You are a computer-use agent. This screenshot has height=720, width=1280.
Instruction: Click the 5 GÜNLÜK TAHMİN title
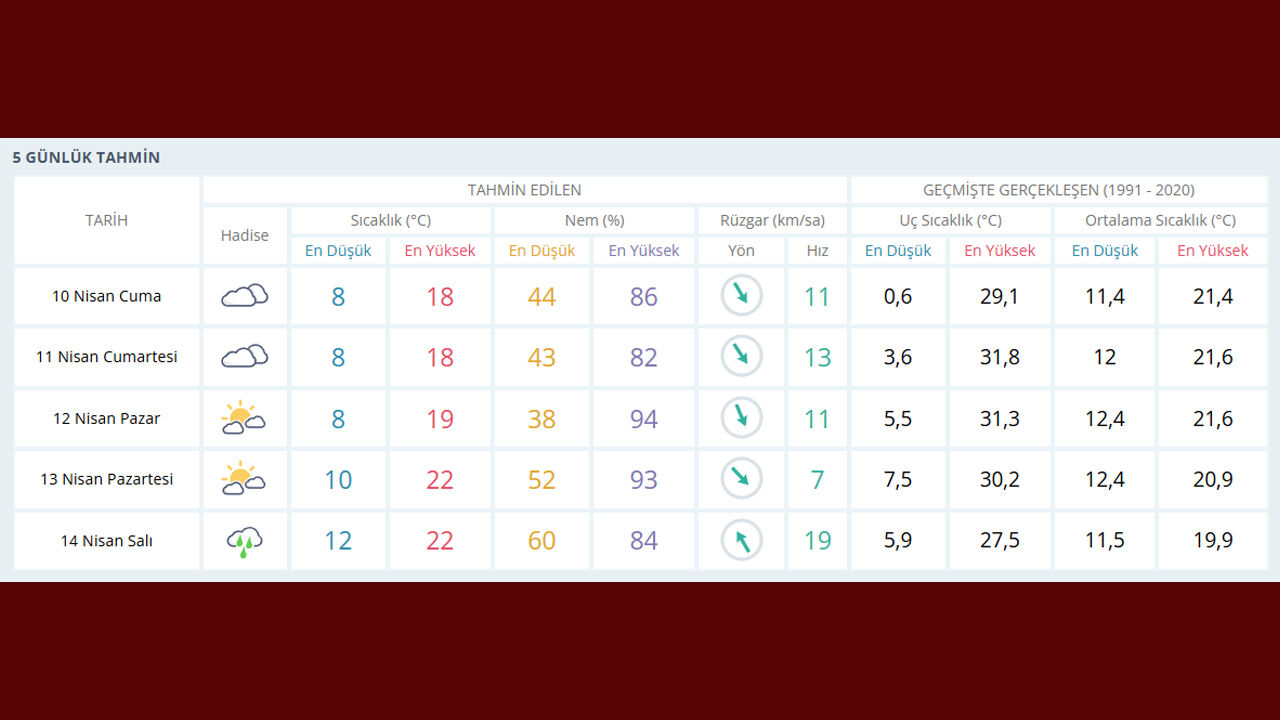[86, 158]
